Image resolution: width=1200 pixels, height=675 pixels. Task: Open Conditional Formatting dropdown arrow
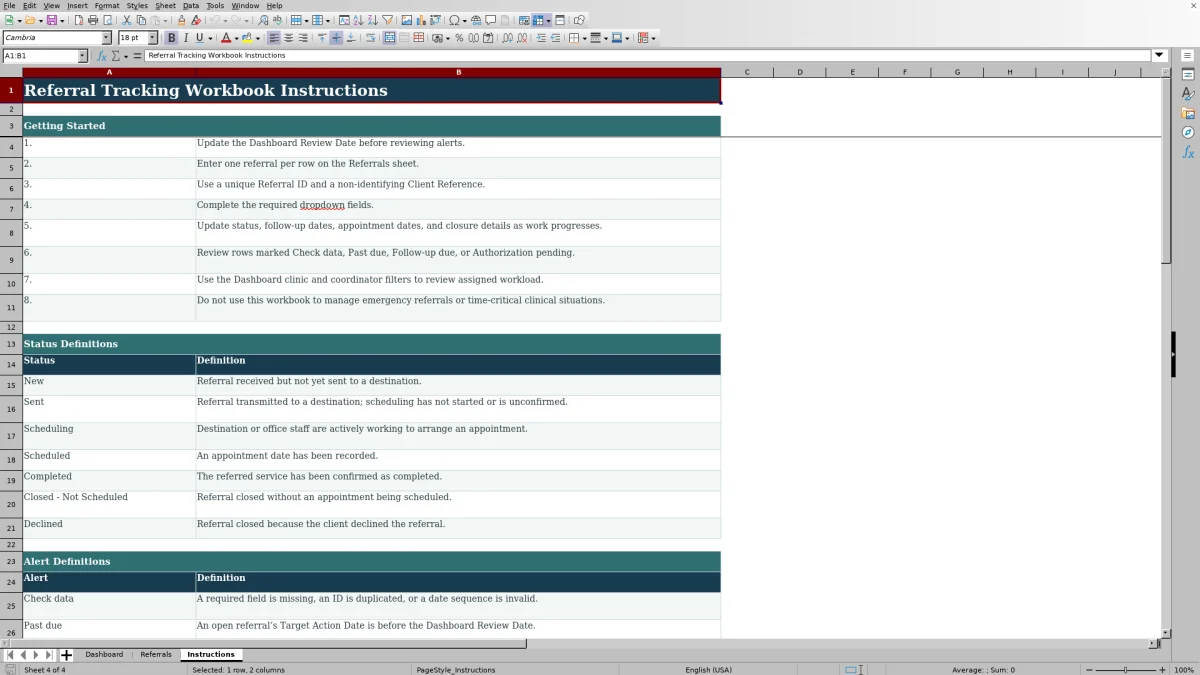click(x=653, y=39)
